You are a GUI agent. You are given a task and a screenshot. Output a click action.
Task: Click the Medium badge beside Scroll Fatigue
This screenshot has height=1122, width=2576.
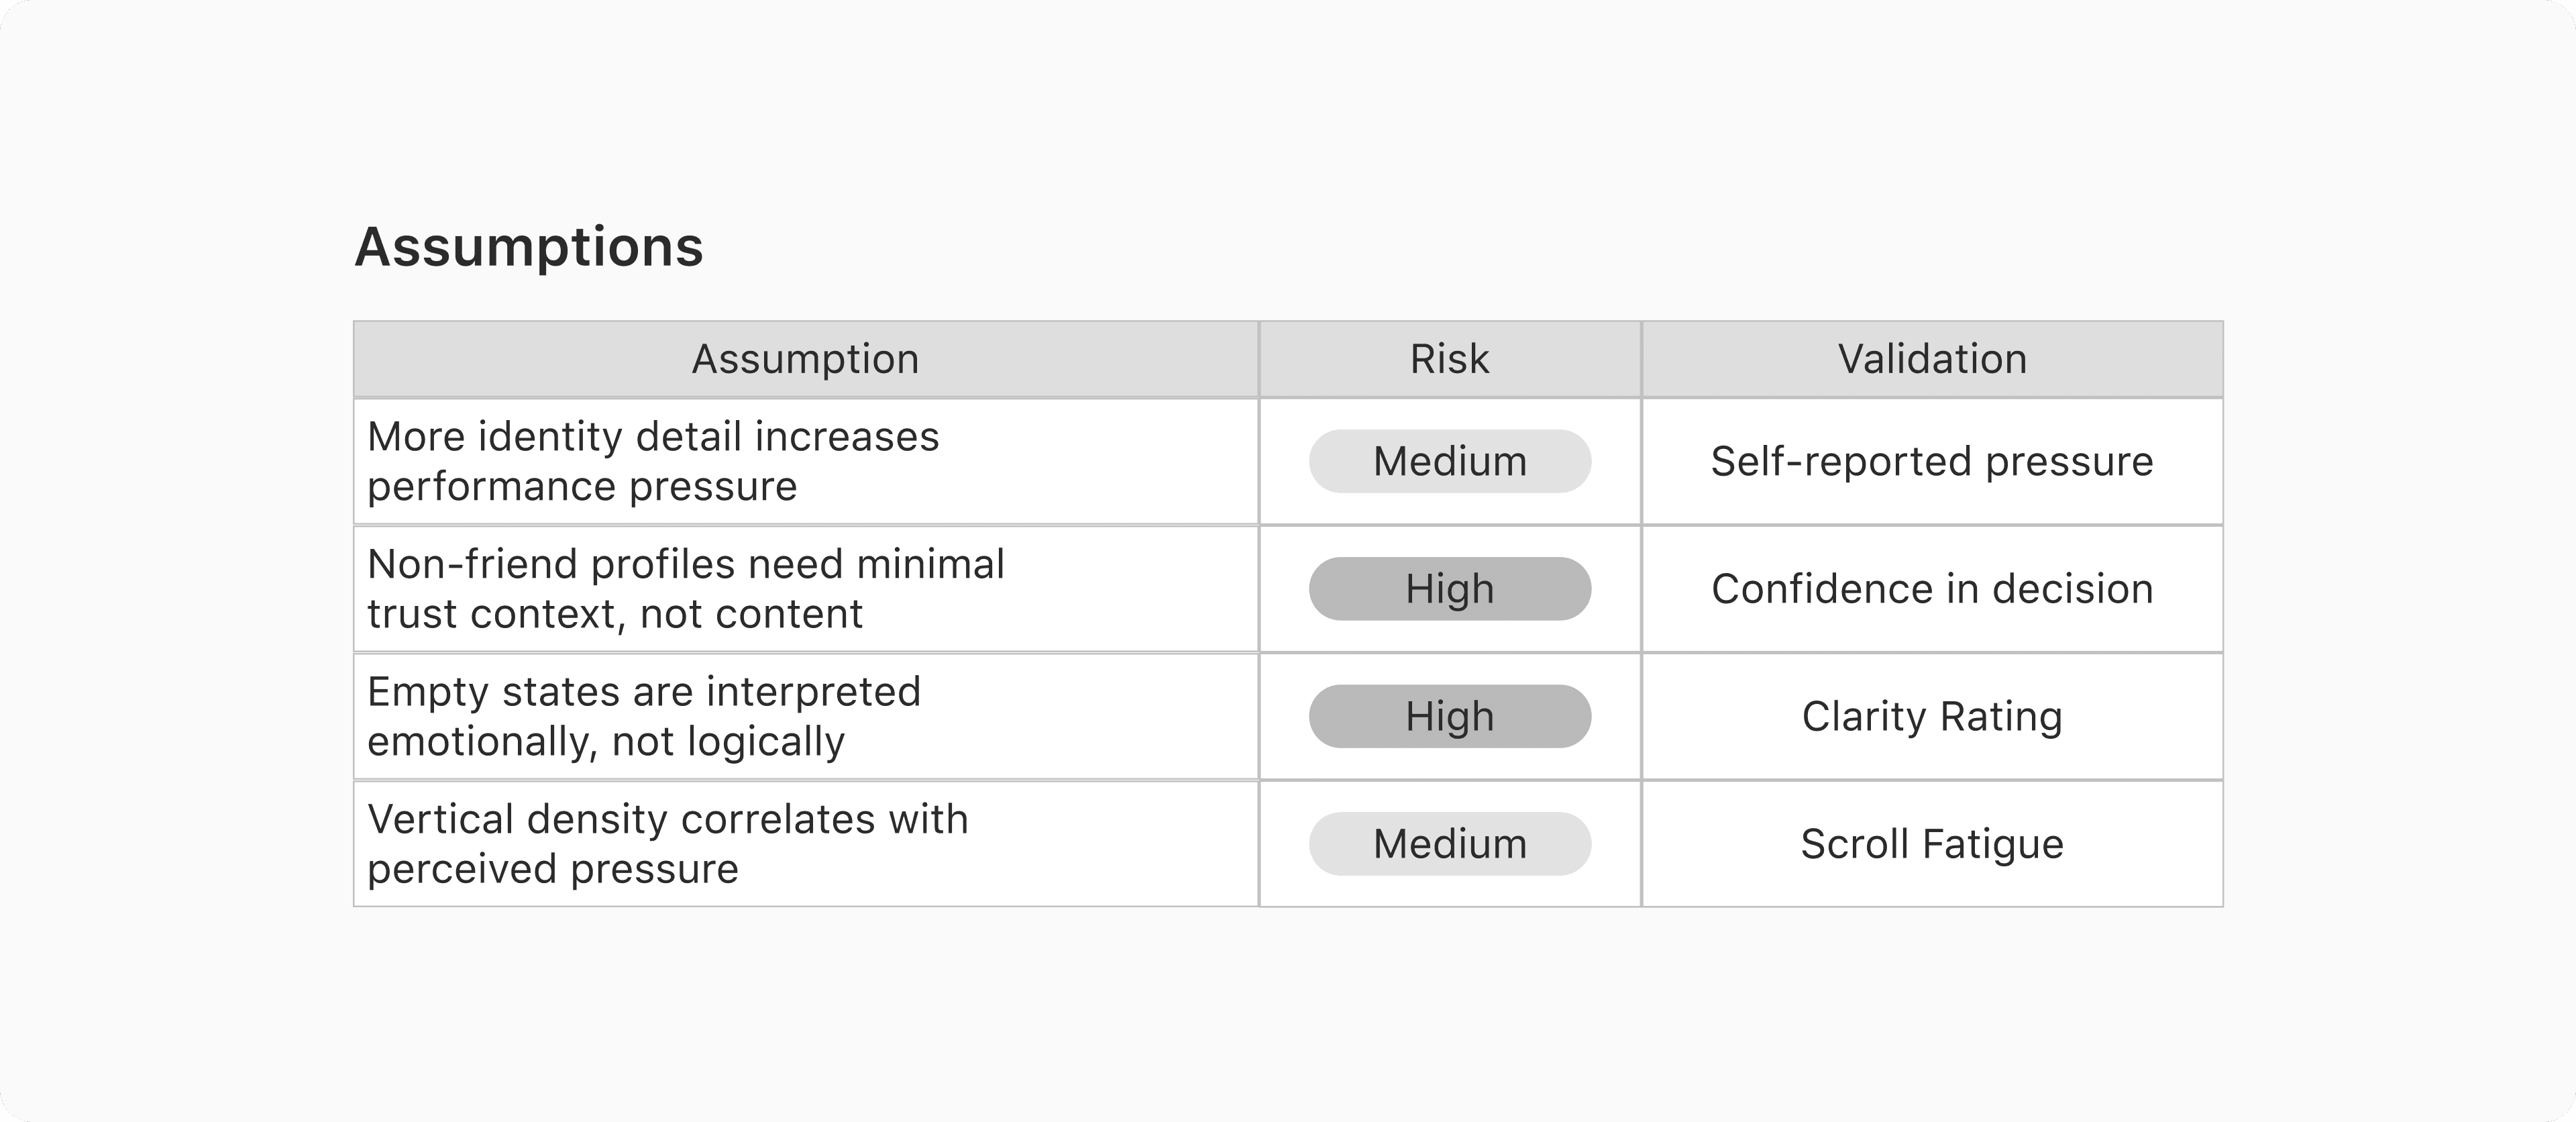[x=1449, y=844]
